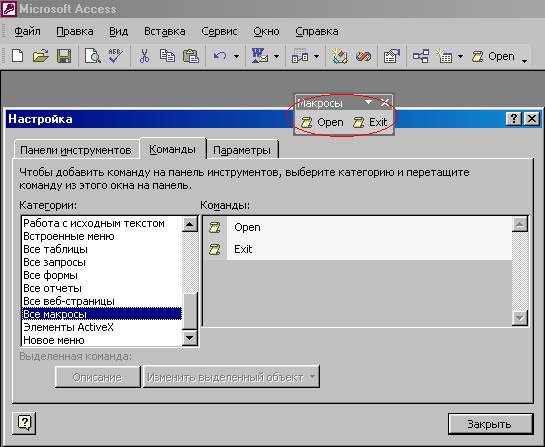Image resolution: width=545 pixels, height=447 pixels.
Task: Expand the Undo dropdown arrow
Action: [x=236, y=56]
